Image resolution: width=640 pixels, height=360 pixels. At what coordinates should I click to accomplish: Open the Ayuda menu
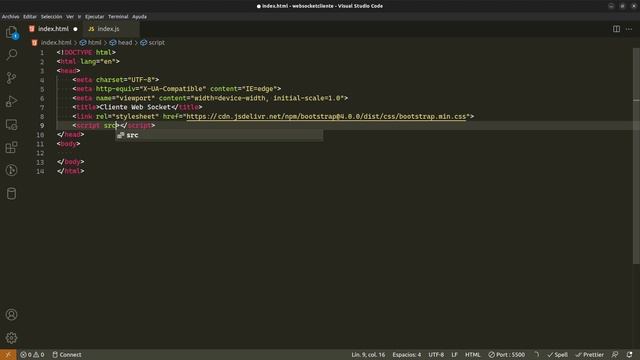(139, 17)
